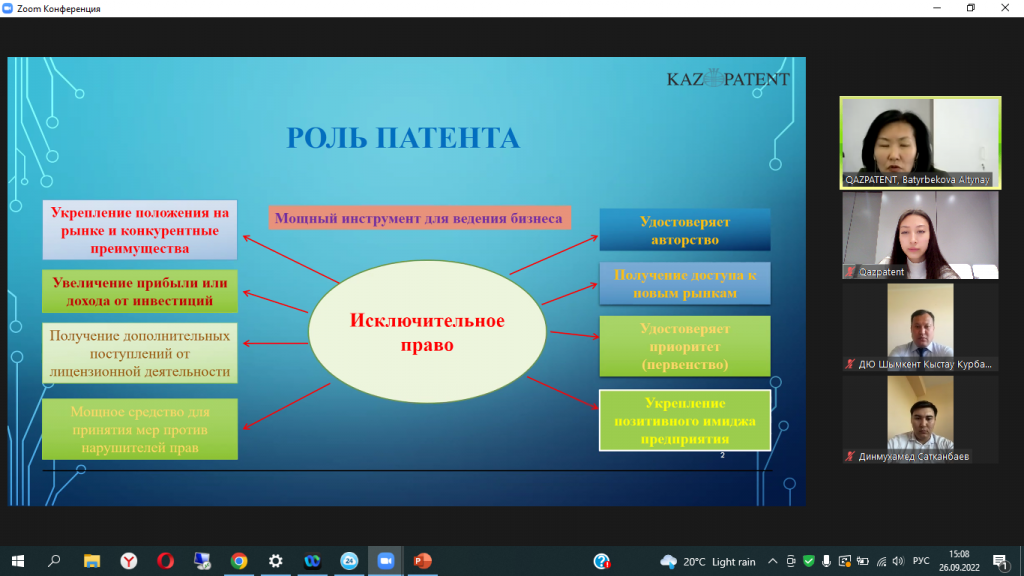Viewport: 1024px width, 576px height.
Task: Switch the РУС input language indicator
Action: (922, 561)
